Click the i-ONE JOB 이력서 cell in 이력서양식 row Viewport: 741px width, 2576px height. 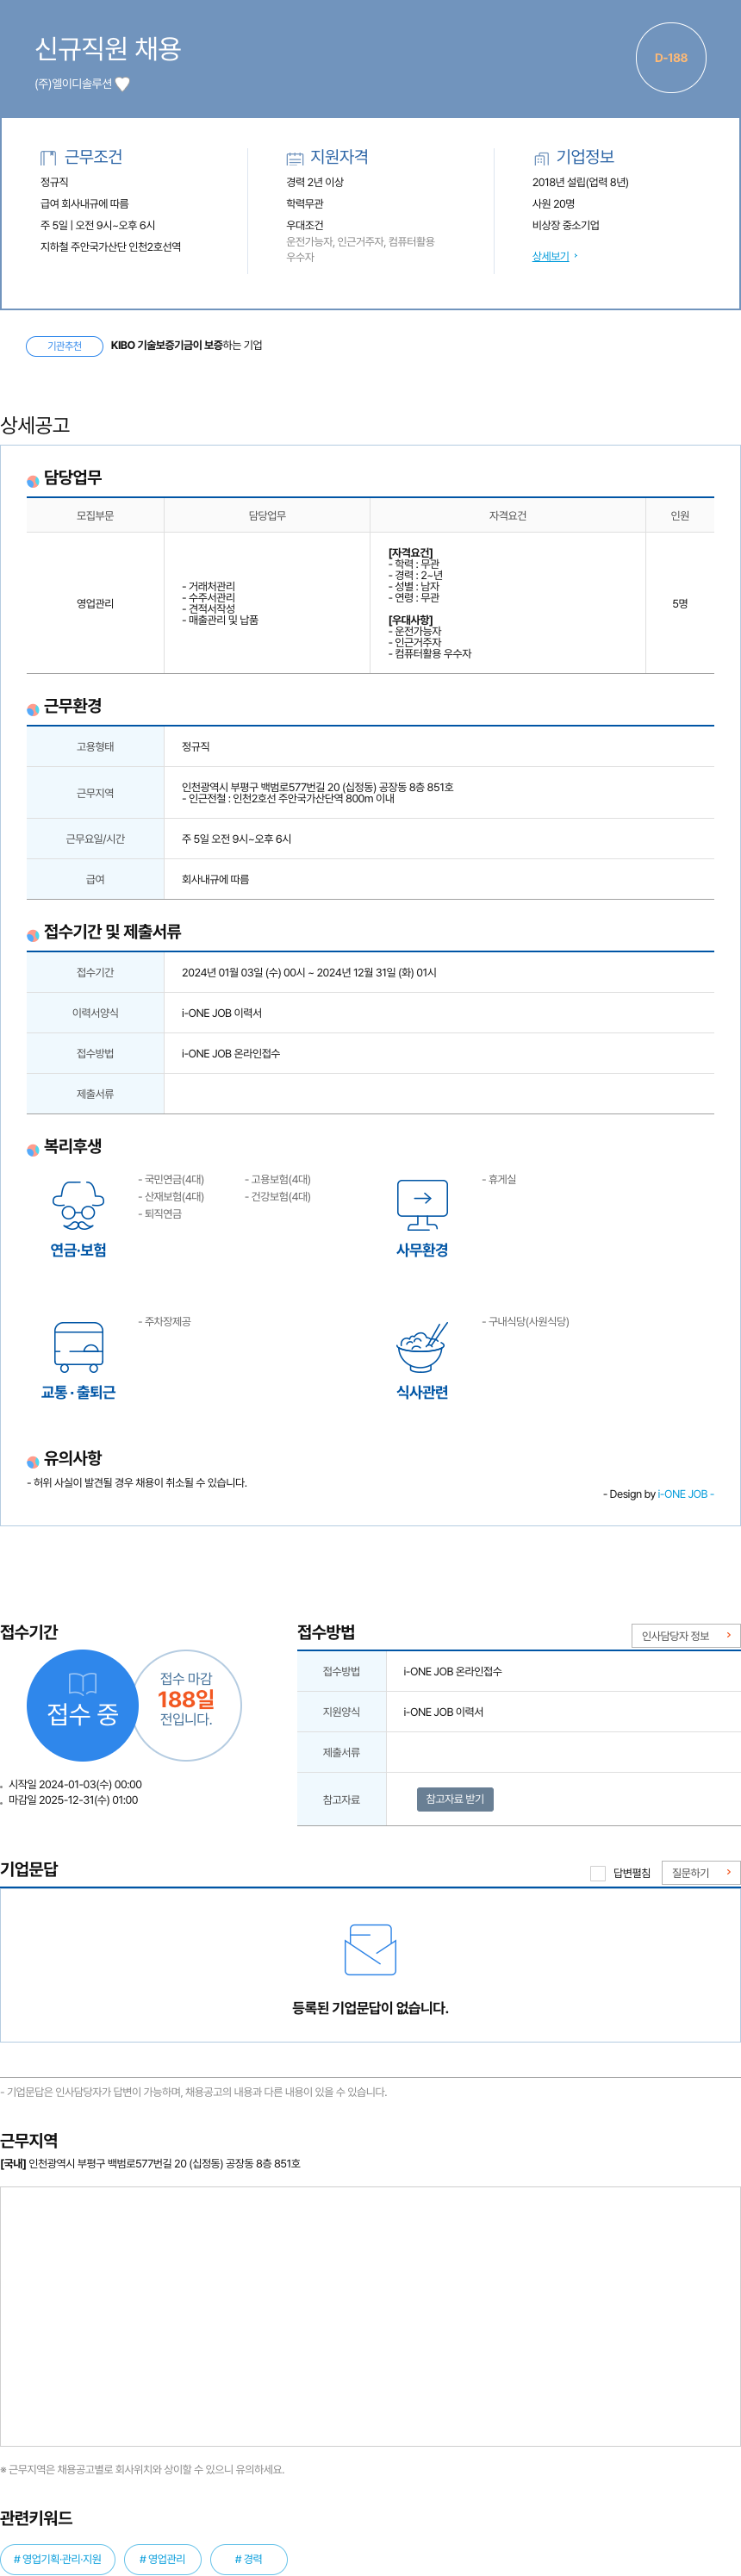(439, 1013)
